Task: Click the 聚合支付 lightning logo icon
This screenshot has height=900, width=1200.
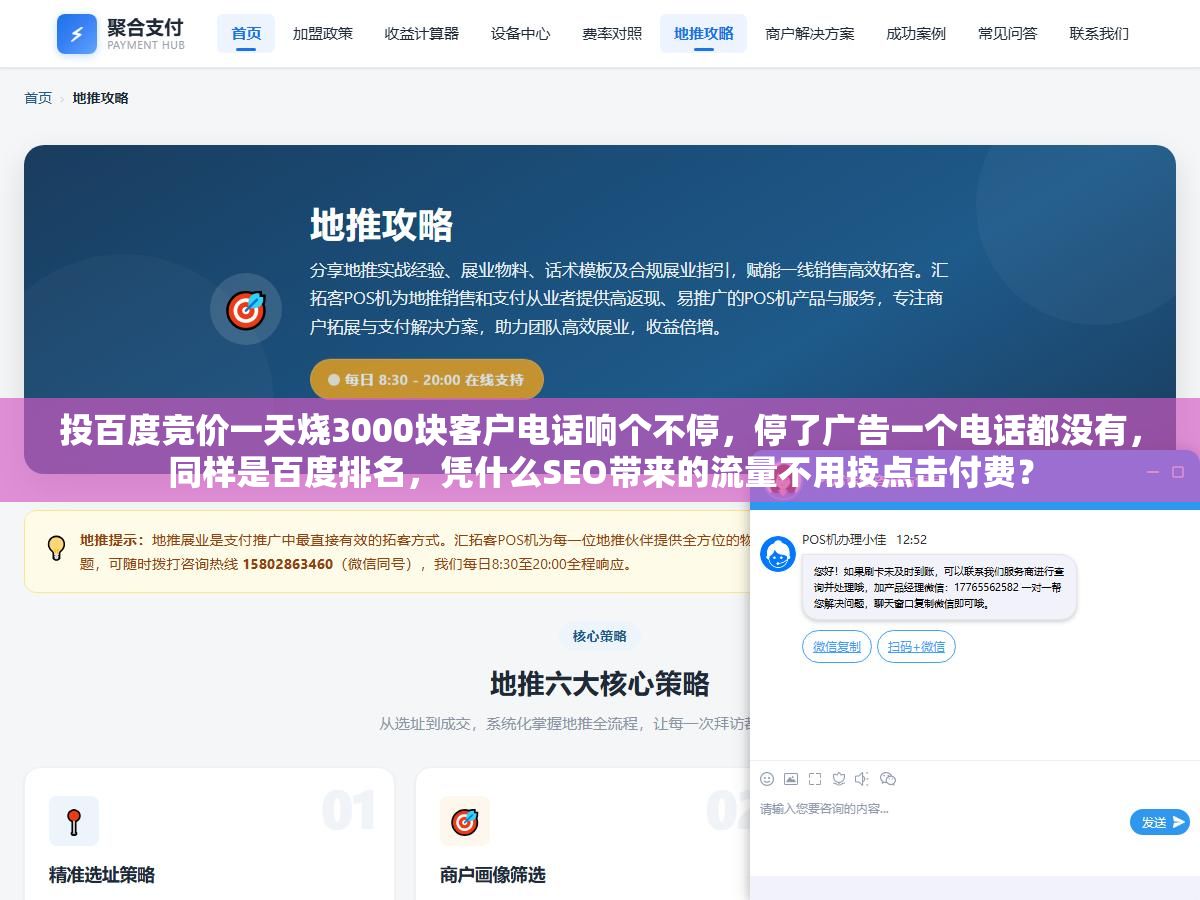Action: click(x=77, y=34)
